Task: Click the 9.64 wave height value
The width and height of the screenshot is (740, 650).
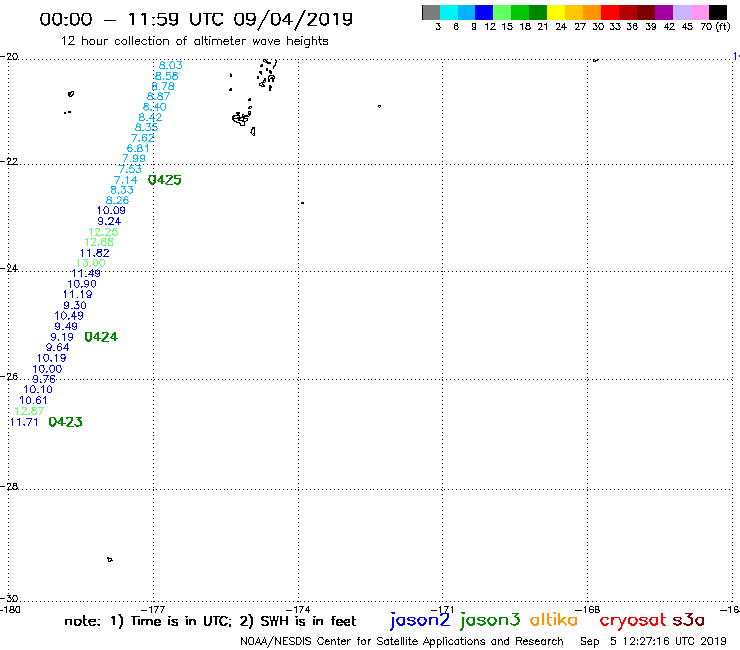Action: [58, 347]
